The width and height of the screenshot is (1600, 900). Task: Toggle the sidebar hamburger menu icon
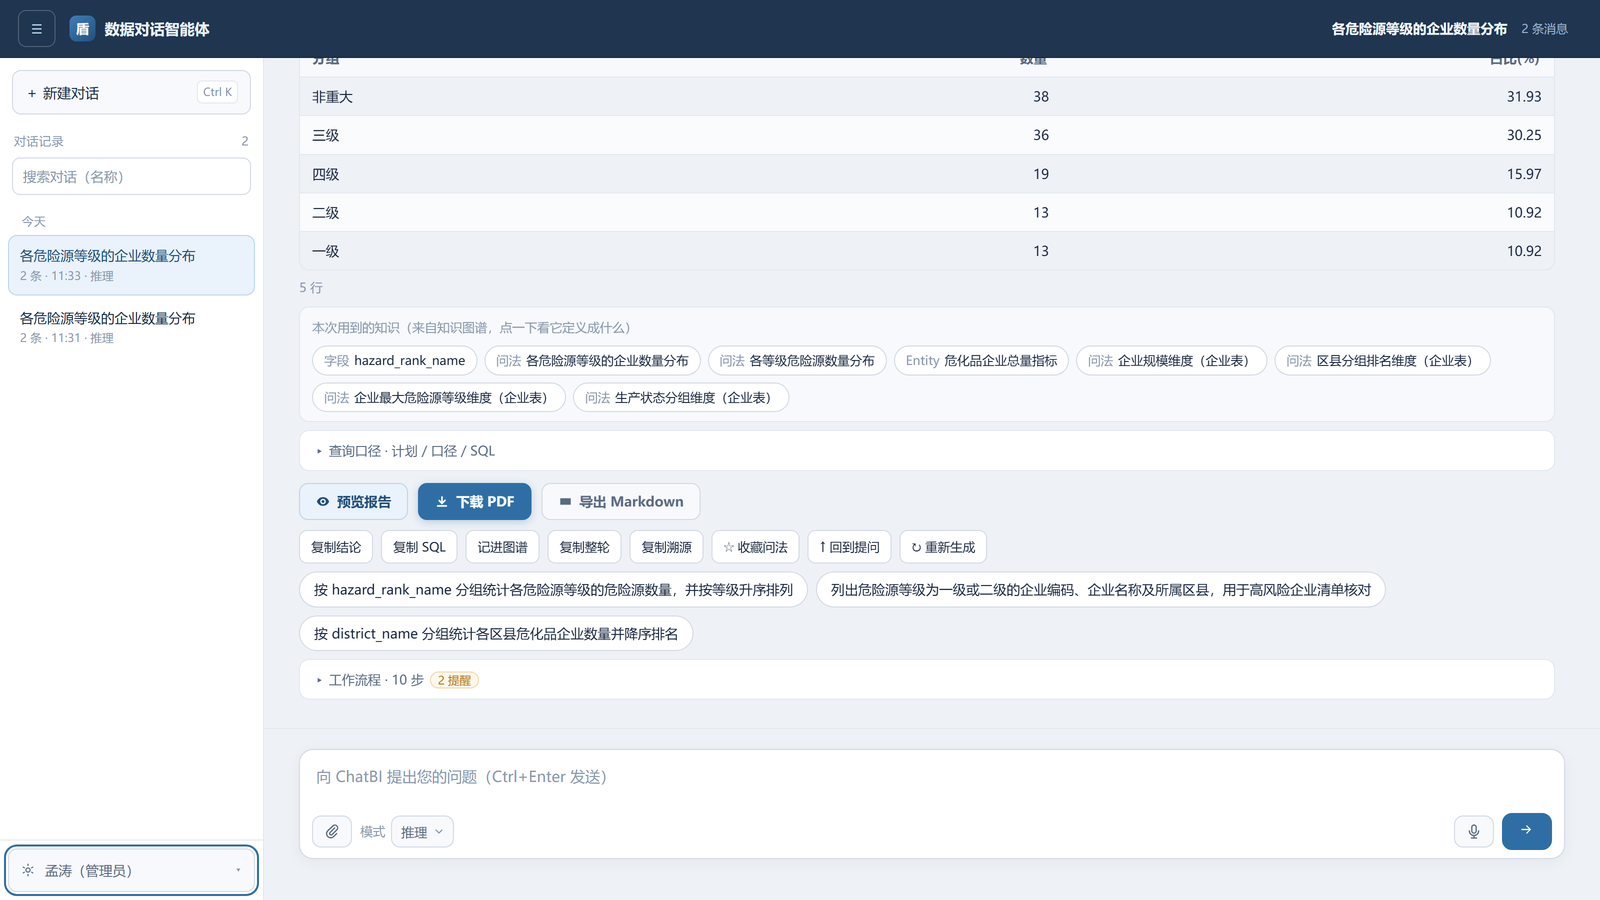coord(36,29)
